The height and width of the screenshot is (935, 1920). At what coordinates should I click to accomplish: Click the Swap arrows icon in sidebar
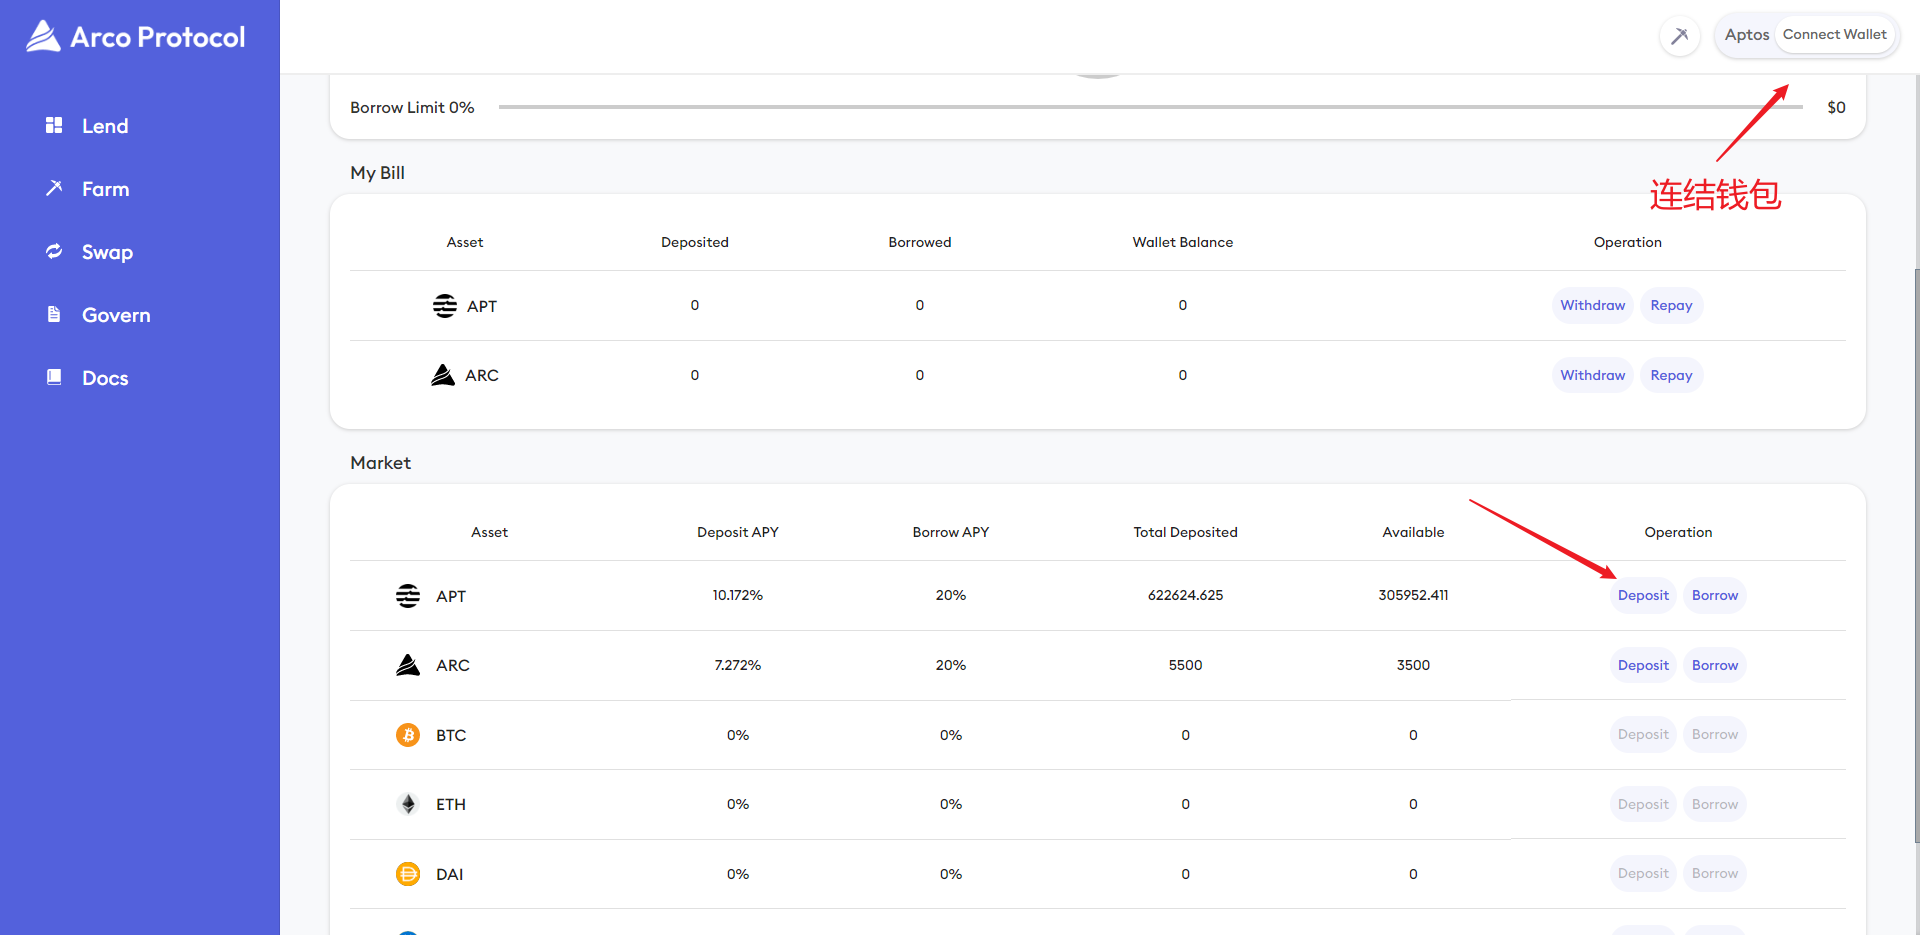click(54, 251)
